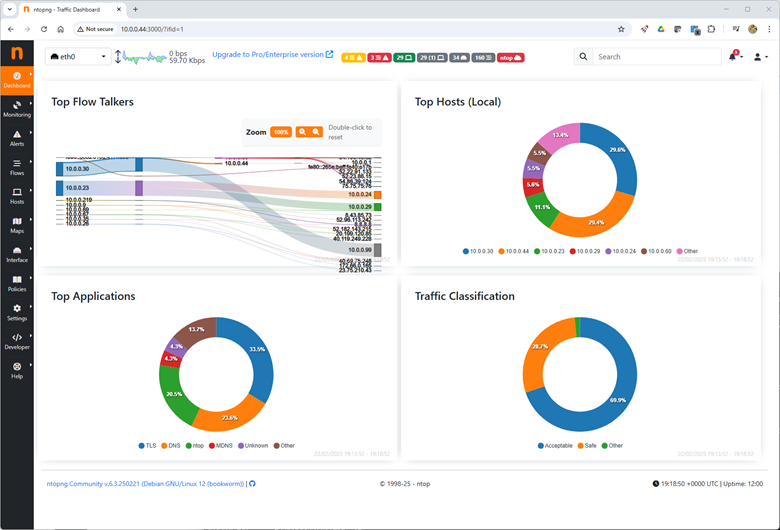Toggle the Safe classification legend entry

click(x=587, y=446)
